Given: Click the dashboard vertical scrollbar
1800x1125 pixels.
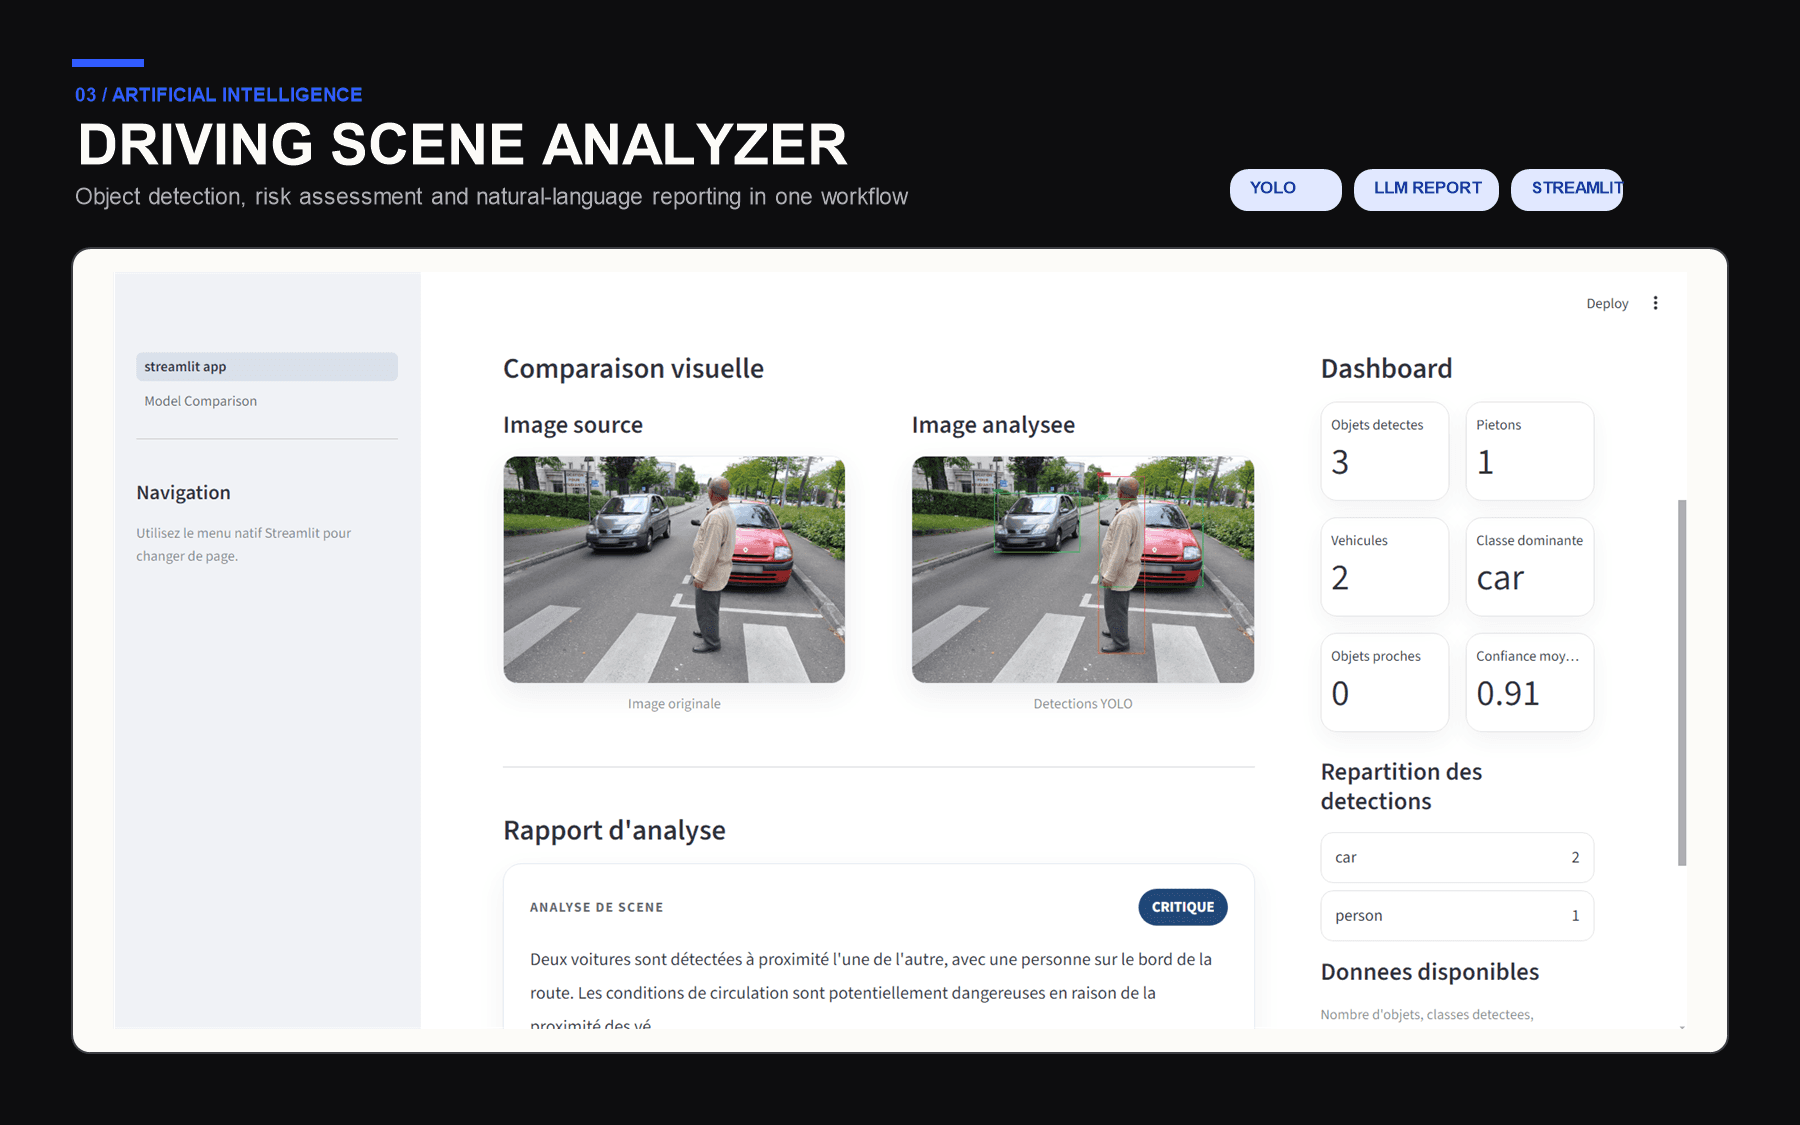Looking at the screenshot, I should pos(1682,682).
